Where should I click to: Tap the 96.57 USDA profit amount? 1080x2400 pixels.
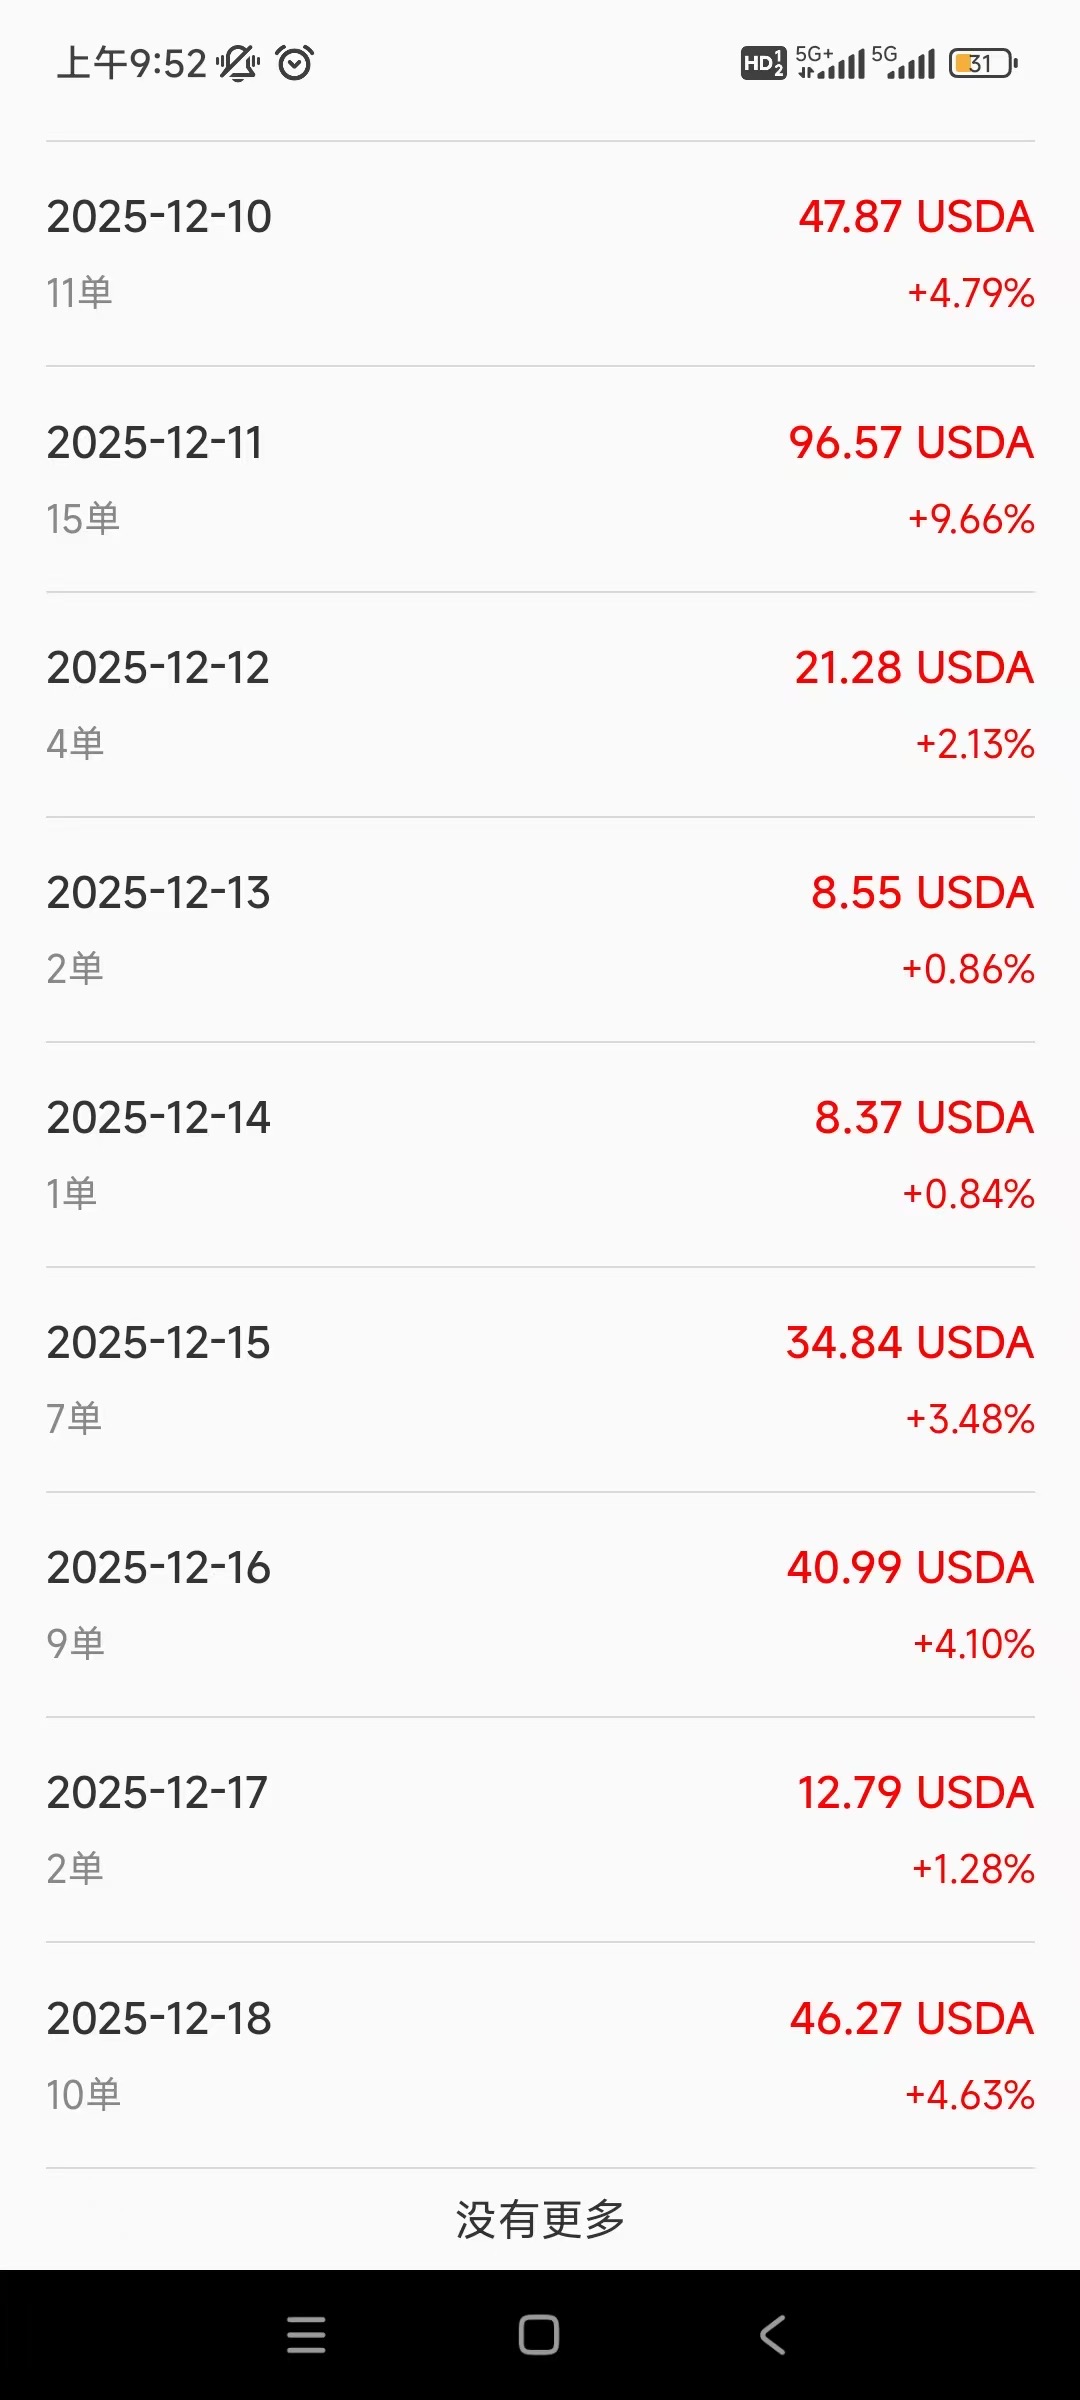pos(911,443)
